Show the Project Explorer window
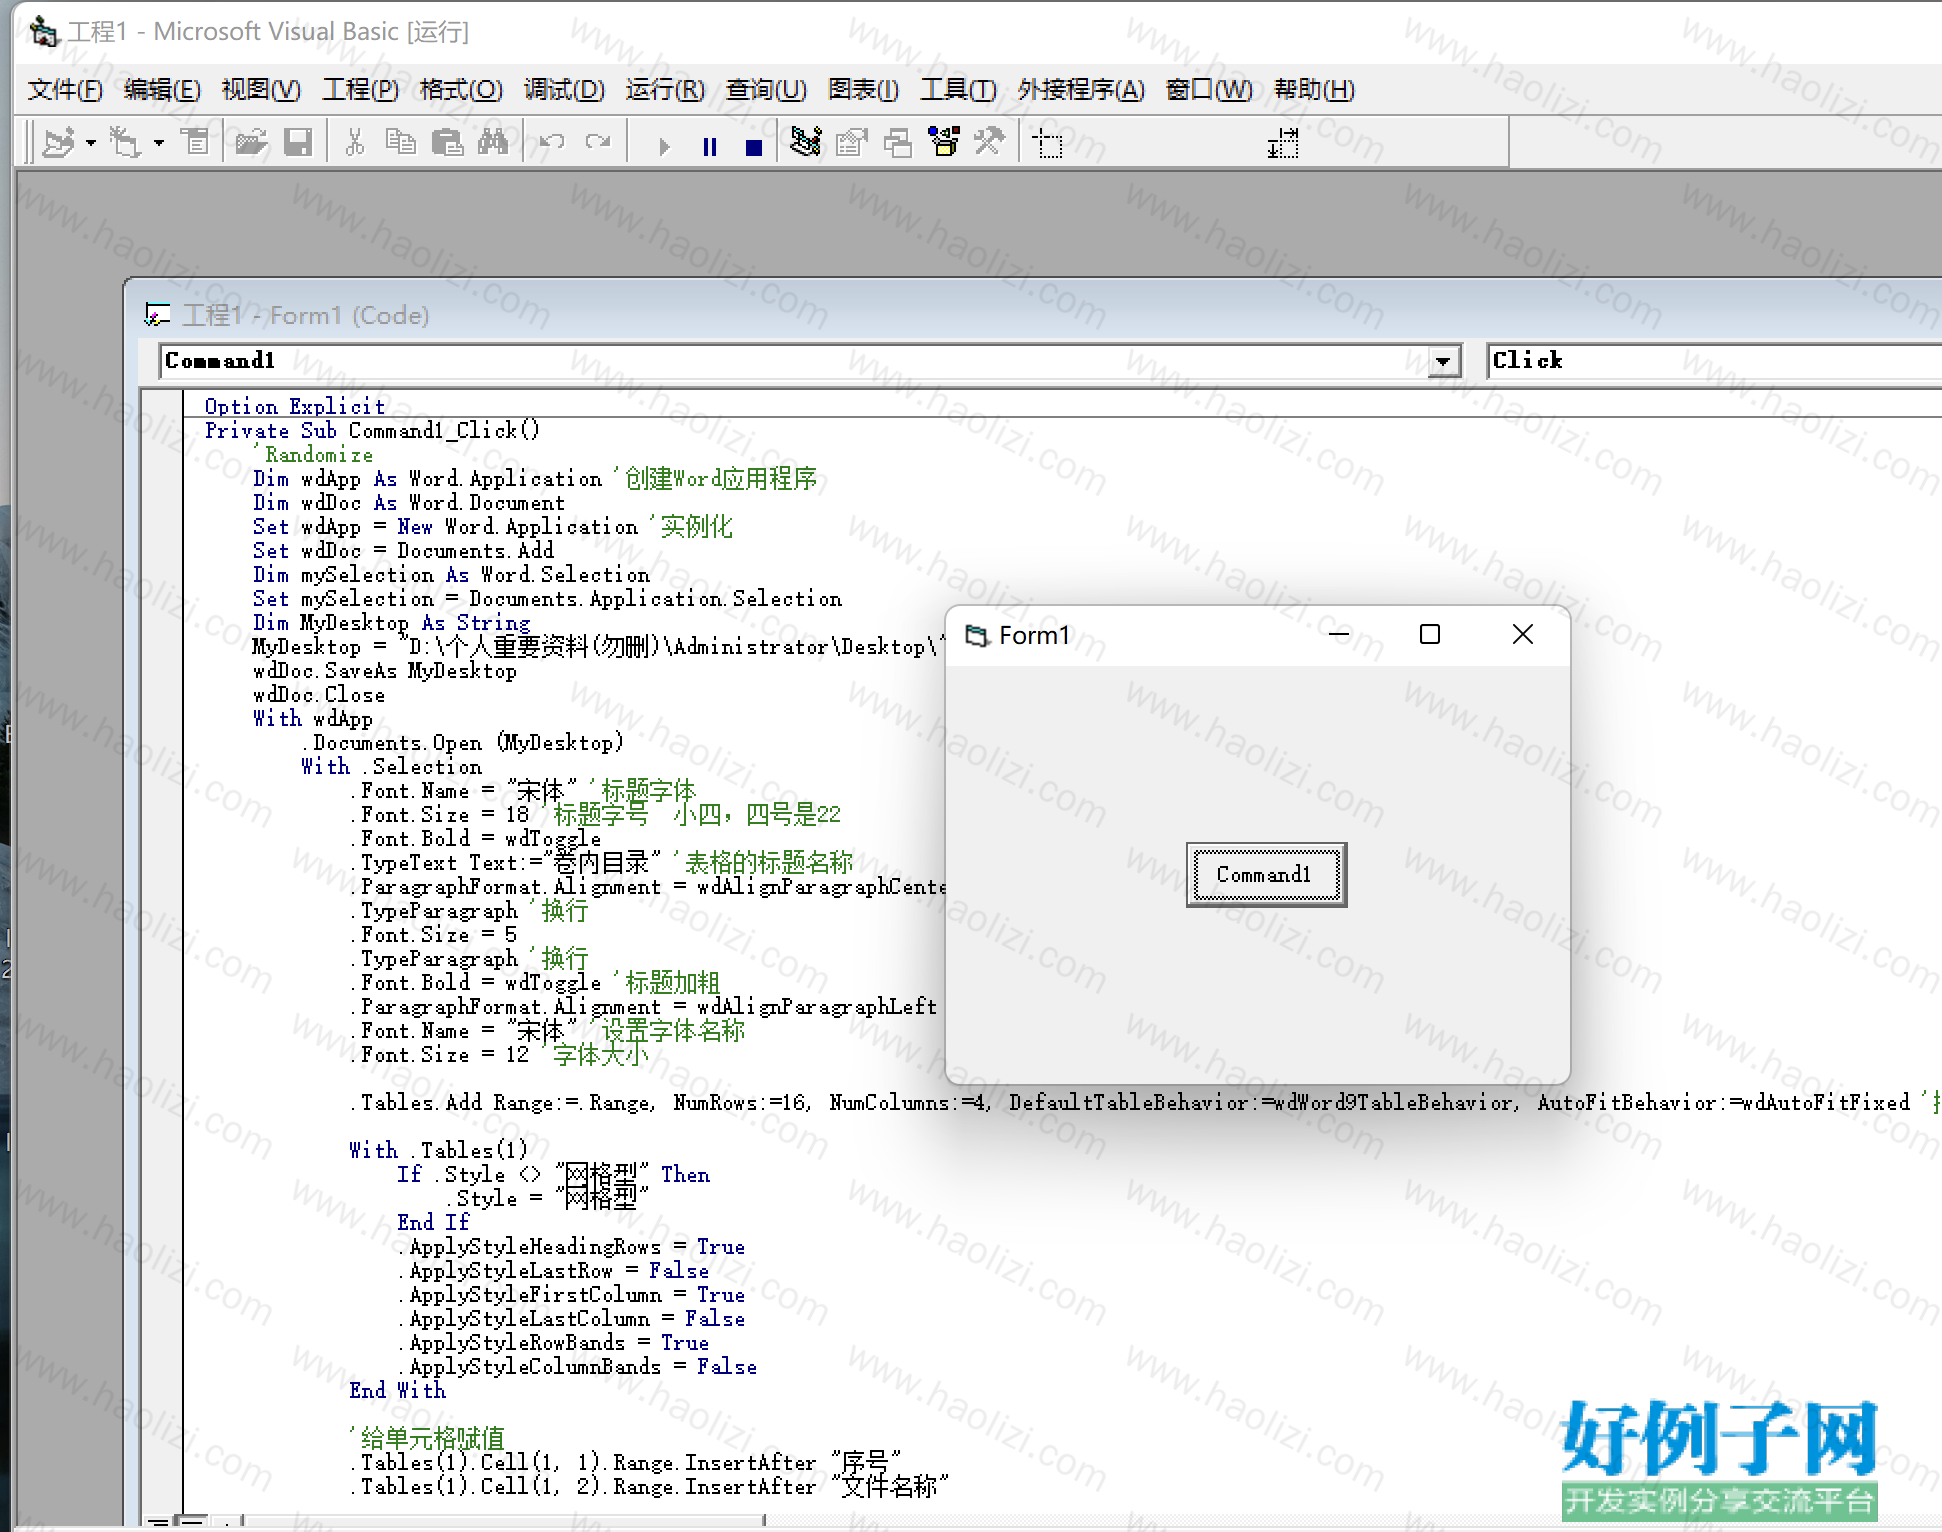Viewport: 1942px width, 1532px height. 805,143
